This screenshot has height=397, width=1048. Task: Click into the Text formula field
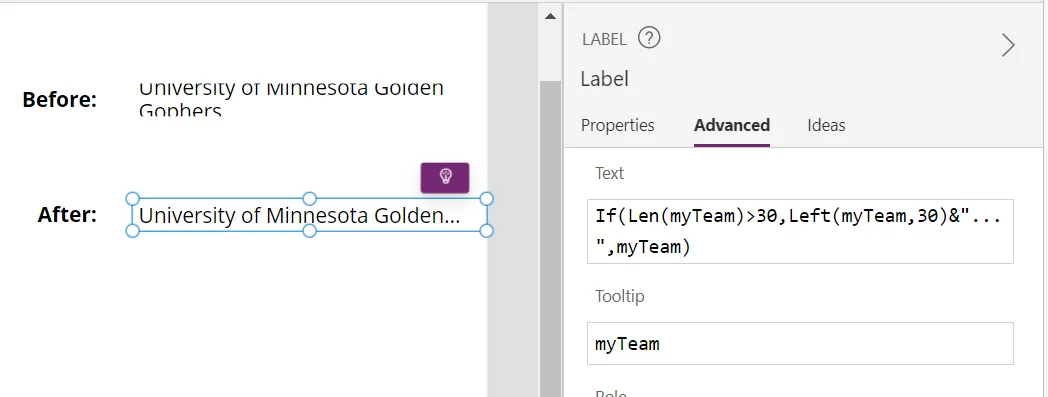tap(800, 231)
